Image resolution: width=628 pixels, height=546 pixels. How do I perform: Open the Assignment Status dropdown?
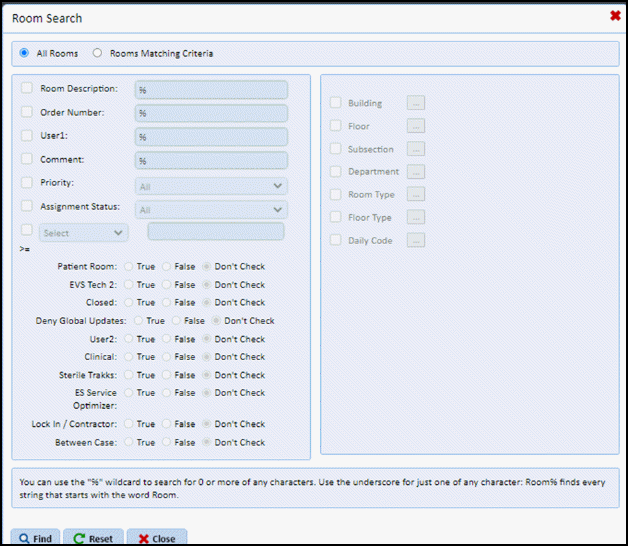[x=211, y=210]
